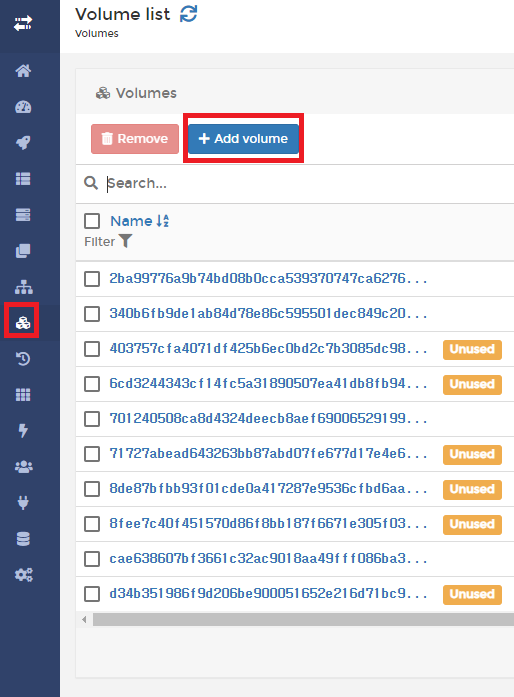Toggle the sidebar collapse arrows icon

pyautogui.click(x=23, y=23)
